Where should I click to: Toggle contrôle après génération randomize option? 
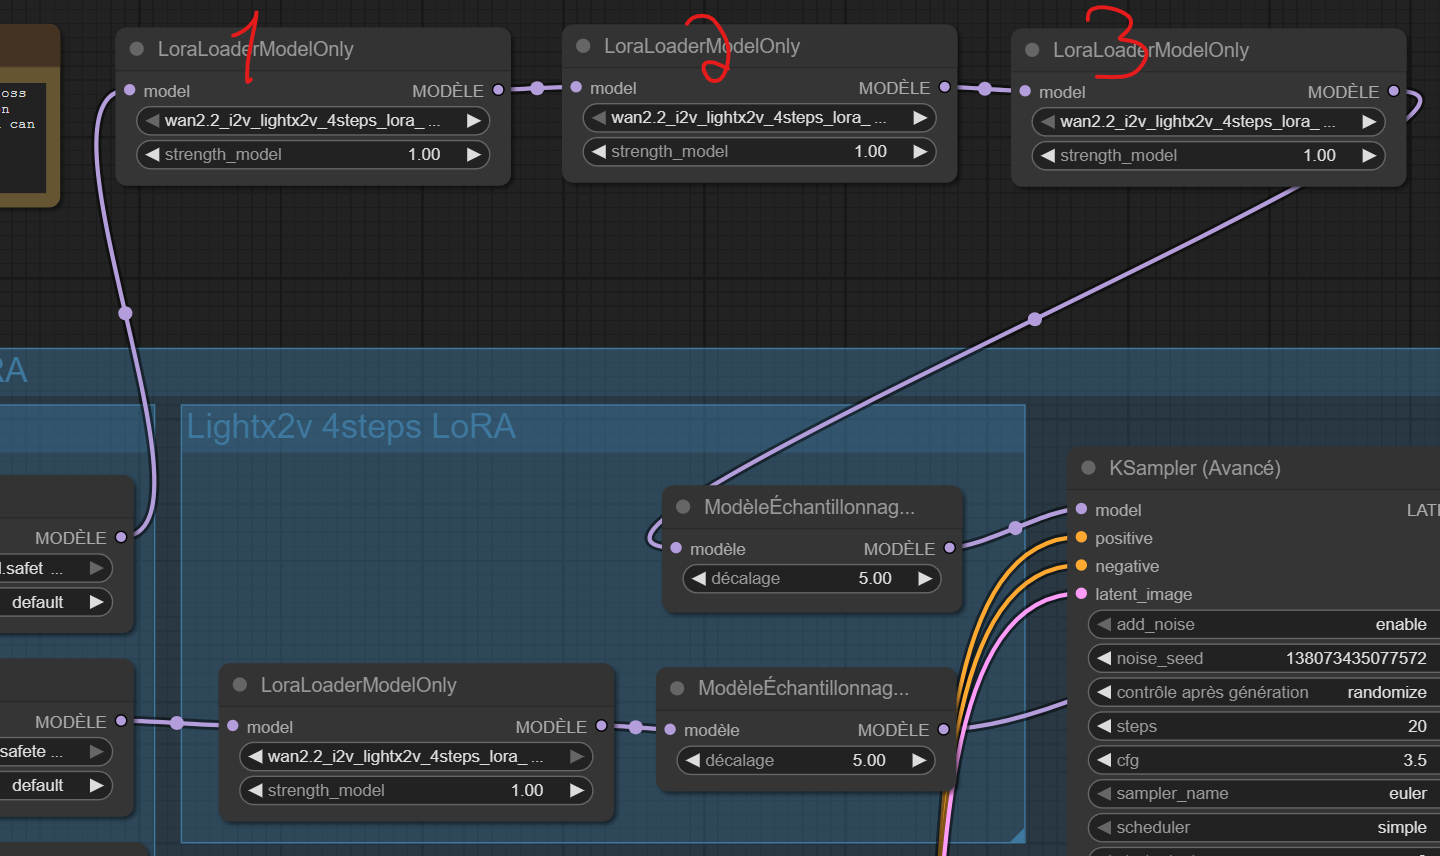click(1260, 692)
